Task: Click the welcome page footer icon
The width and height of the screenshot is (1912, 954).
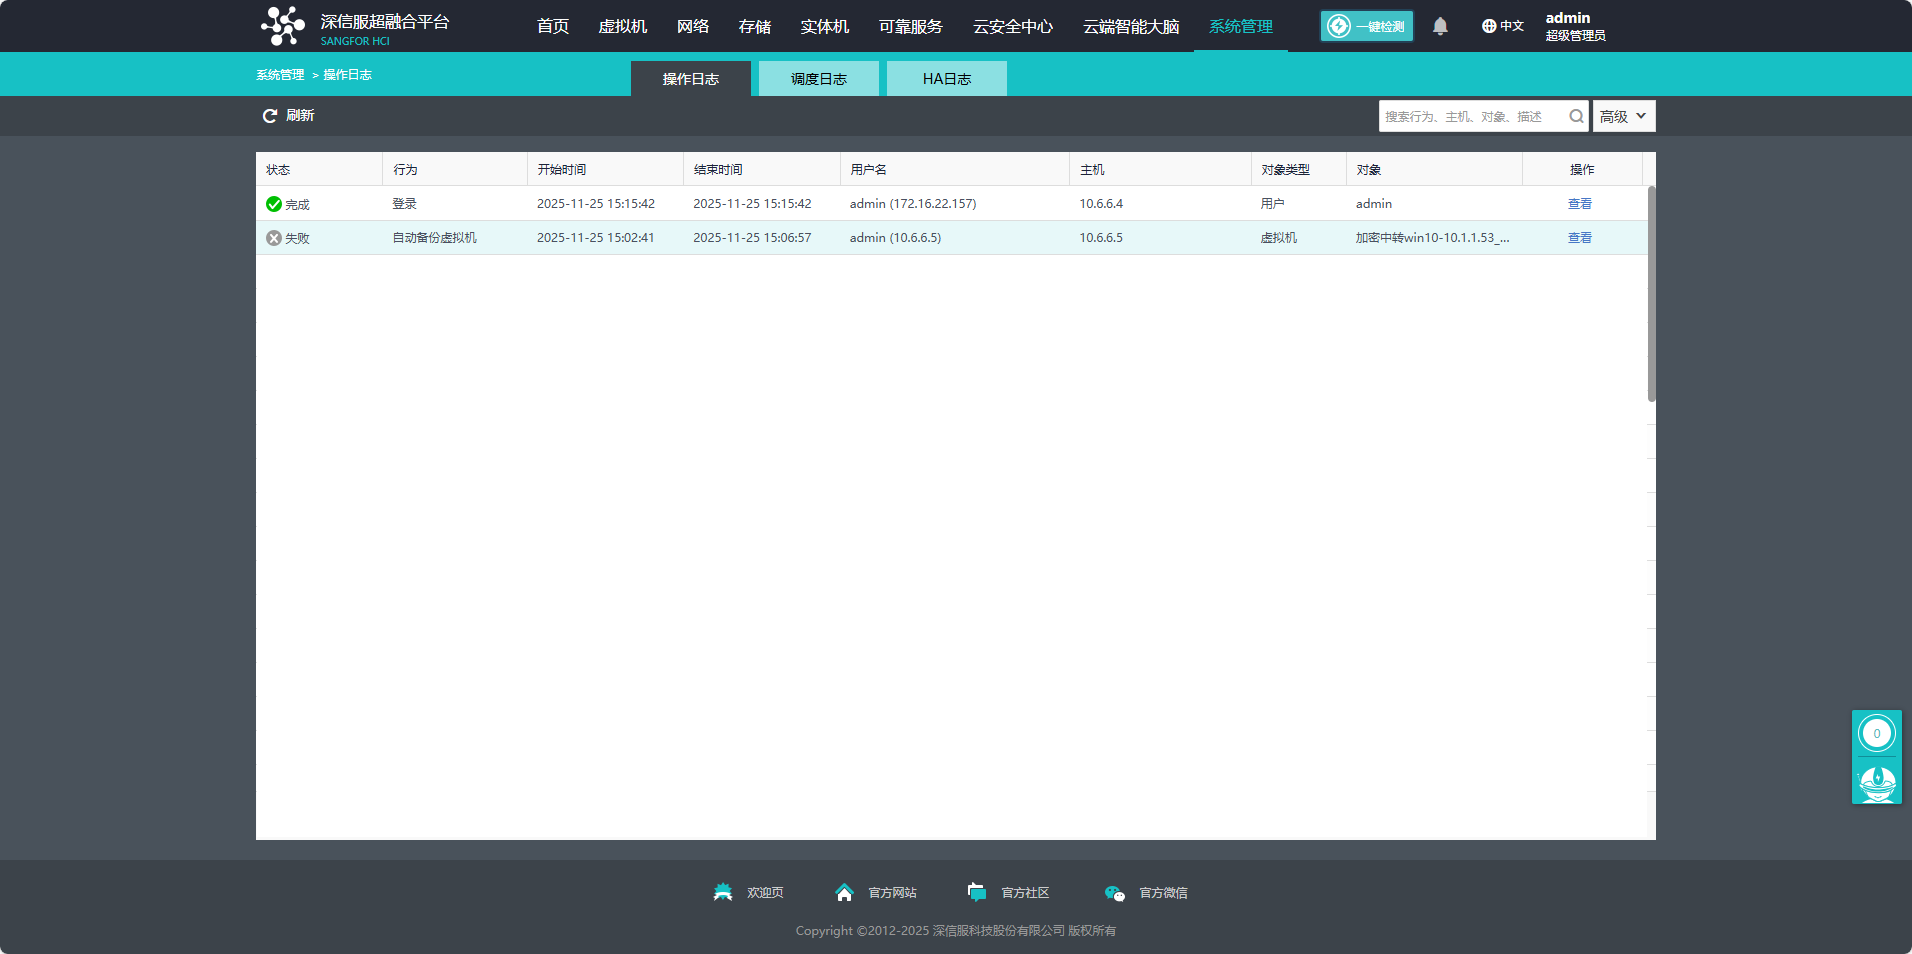Action: [723, 892]
